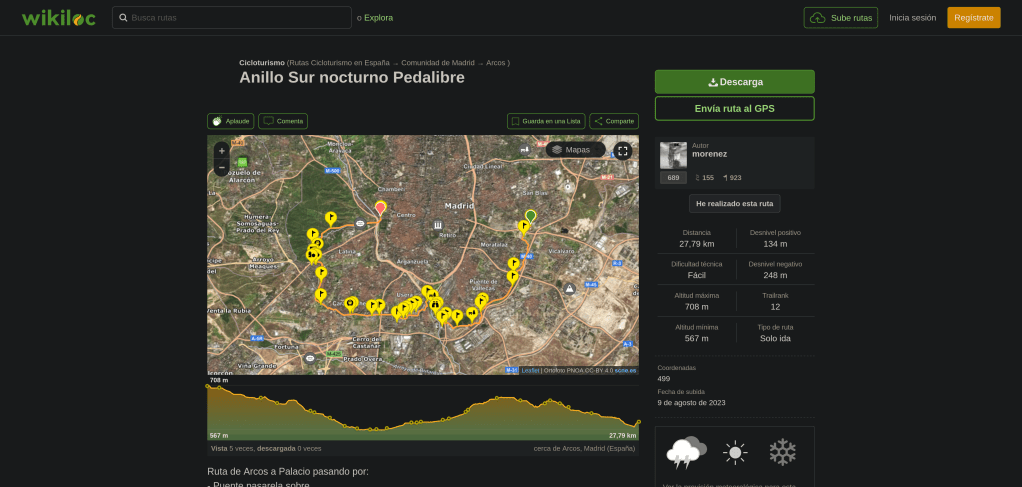This screenshot has width=1022, height=487.
Task: Click the 'Sube rutas' upload button
Action: click(840, 18)
